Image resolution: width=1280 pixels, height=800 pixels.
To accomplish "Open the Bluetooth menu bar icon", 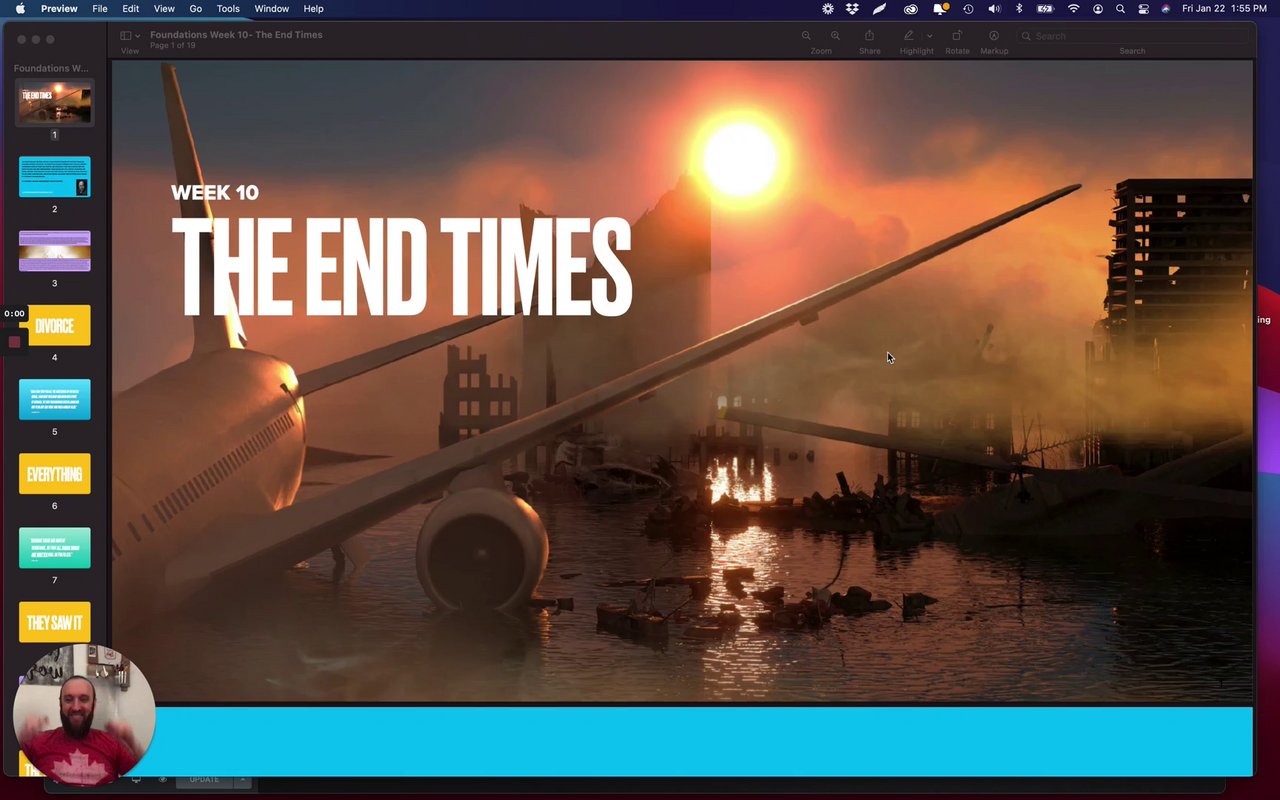I will point(1019,8).
